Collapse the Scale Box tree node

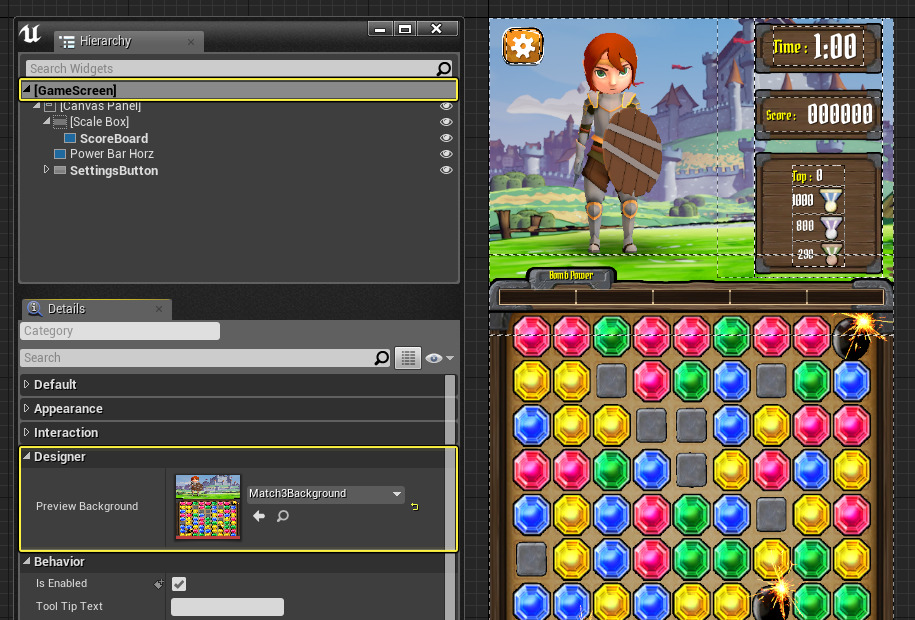[47, 121]
